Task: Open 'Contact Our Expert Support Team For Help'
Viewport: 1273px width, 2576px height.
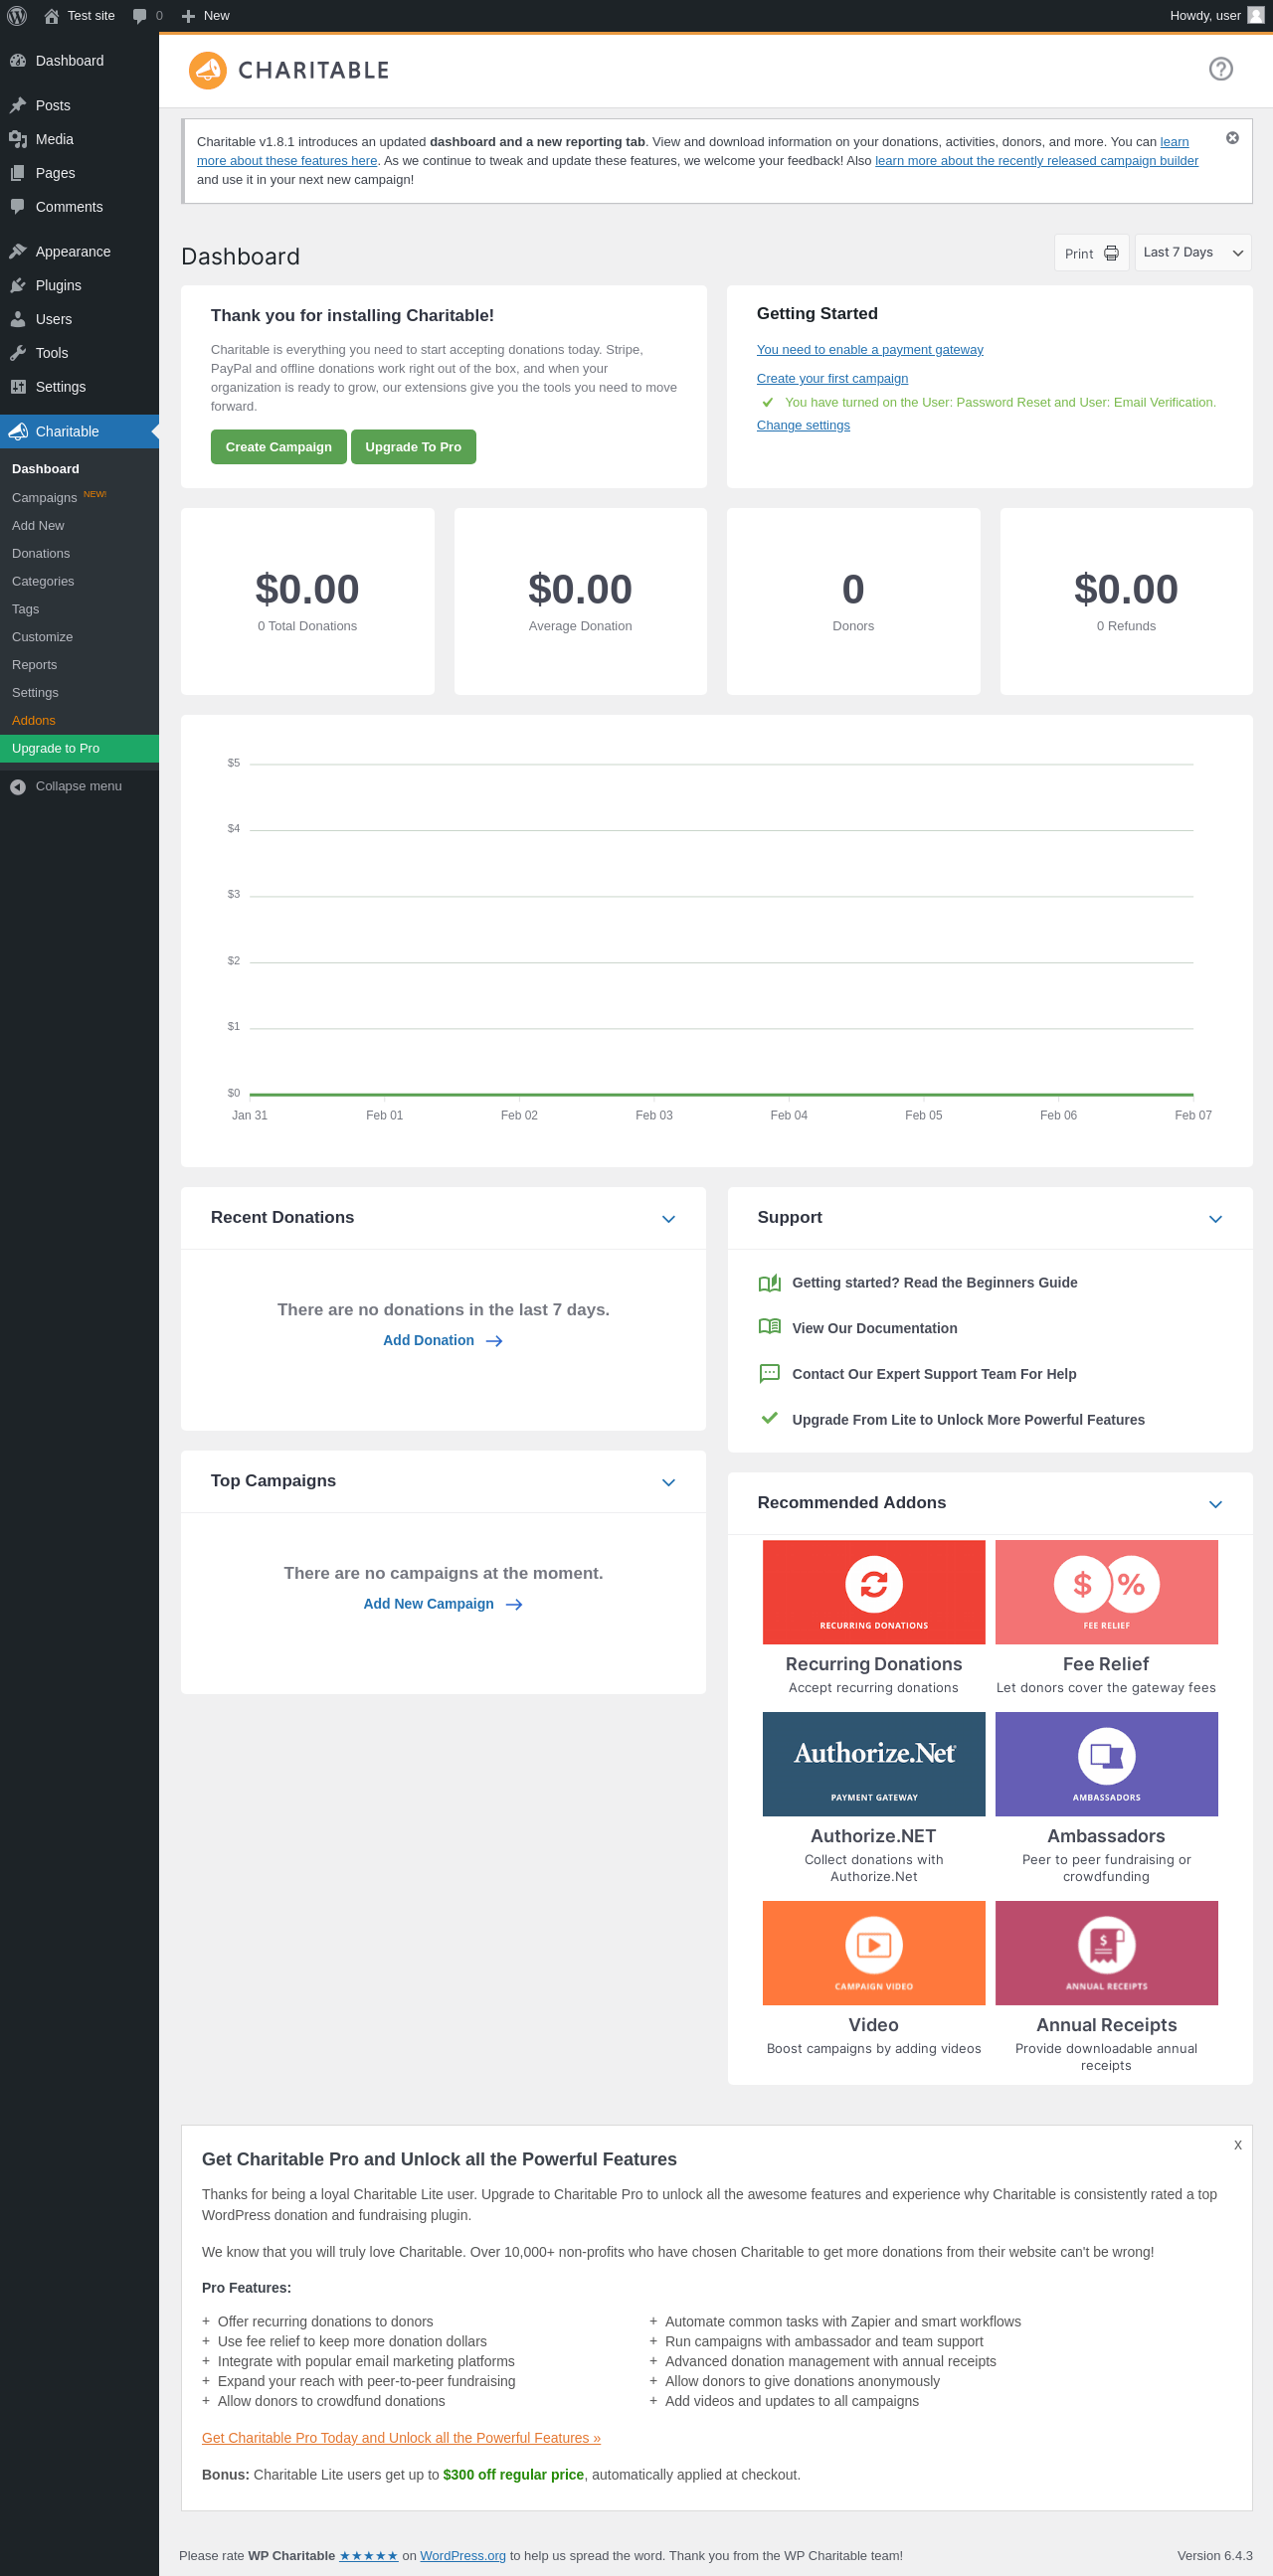Action: pyautogui.click(x=934, y=1374)
